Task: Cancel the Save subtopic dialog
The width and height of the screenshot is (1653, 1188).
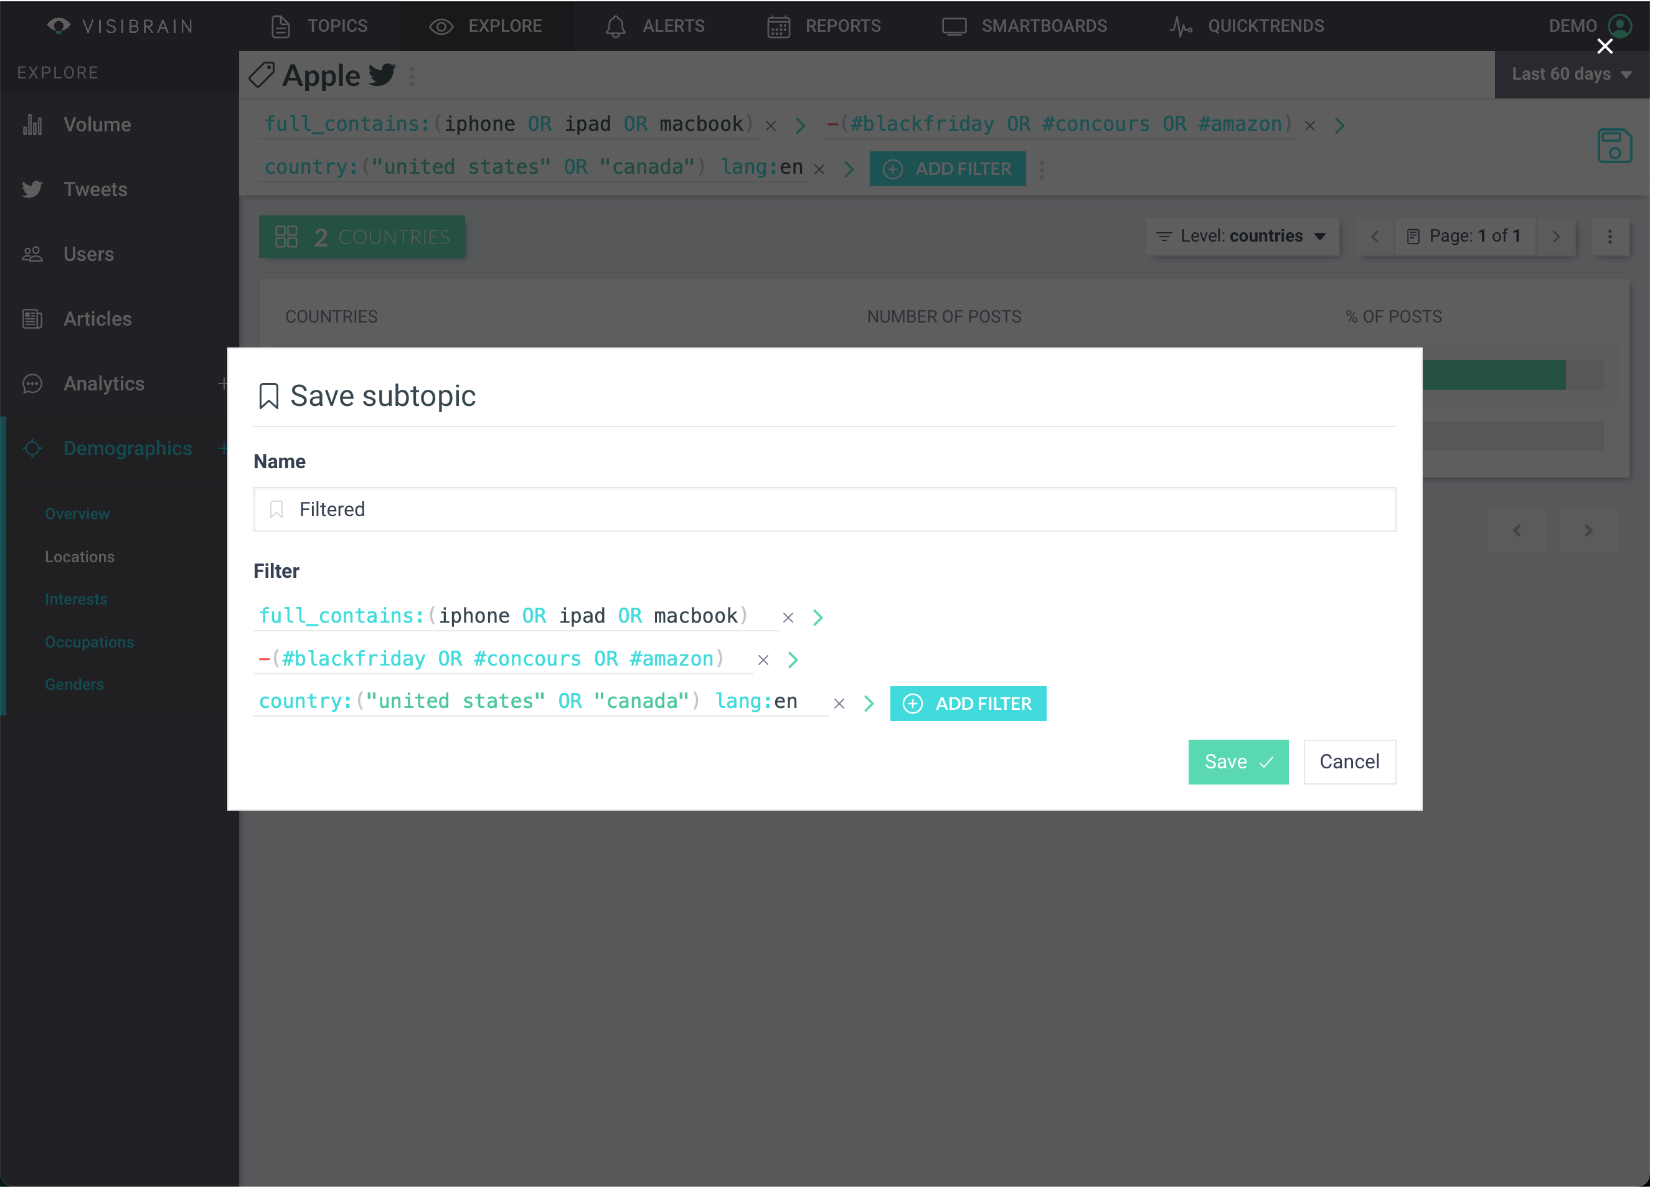Action: (x=1349, y=762)
